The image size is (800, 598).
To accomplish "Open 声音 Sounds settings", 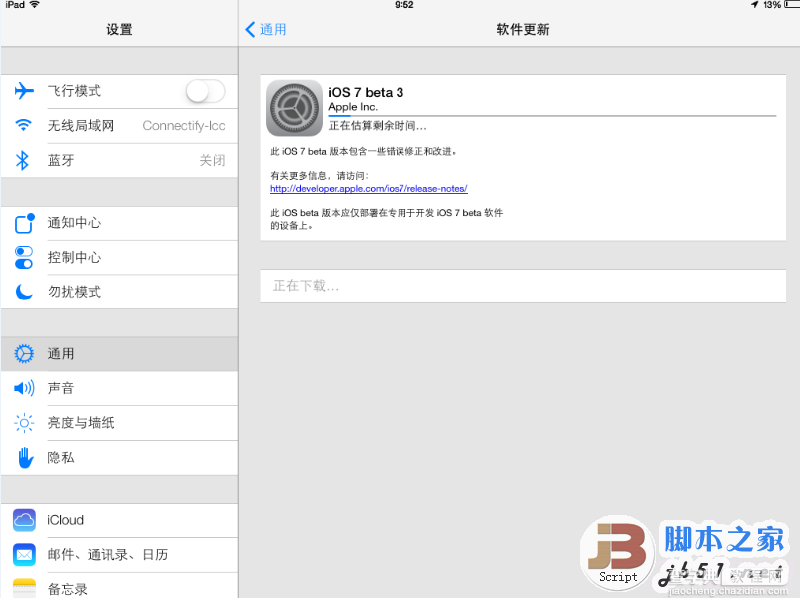I will point(119,388).
